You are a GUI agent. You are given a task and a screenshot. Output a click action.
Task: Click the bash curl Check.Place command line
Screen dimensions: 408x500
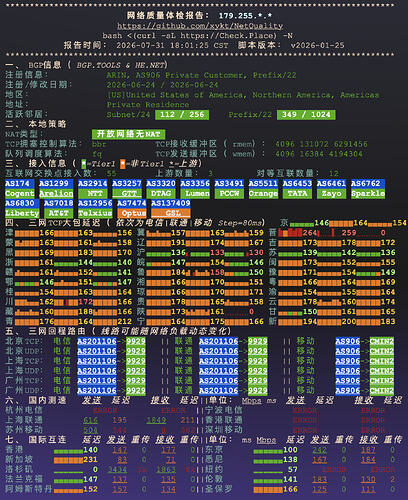pyautogui.click(x=198, y=35)
